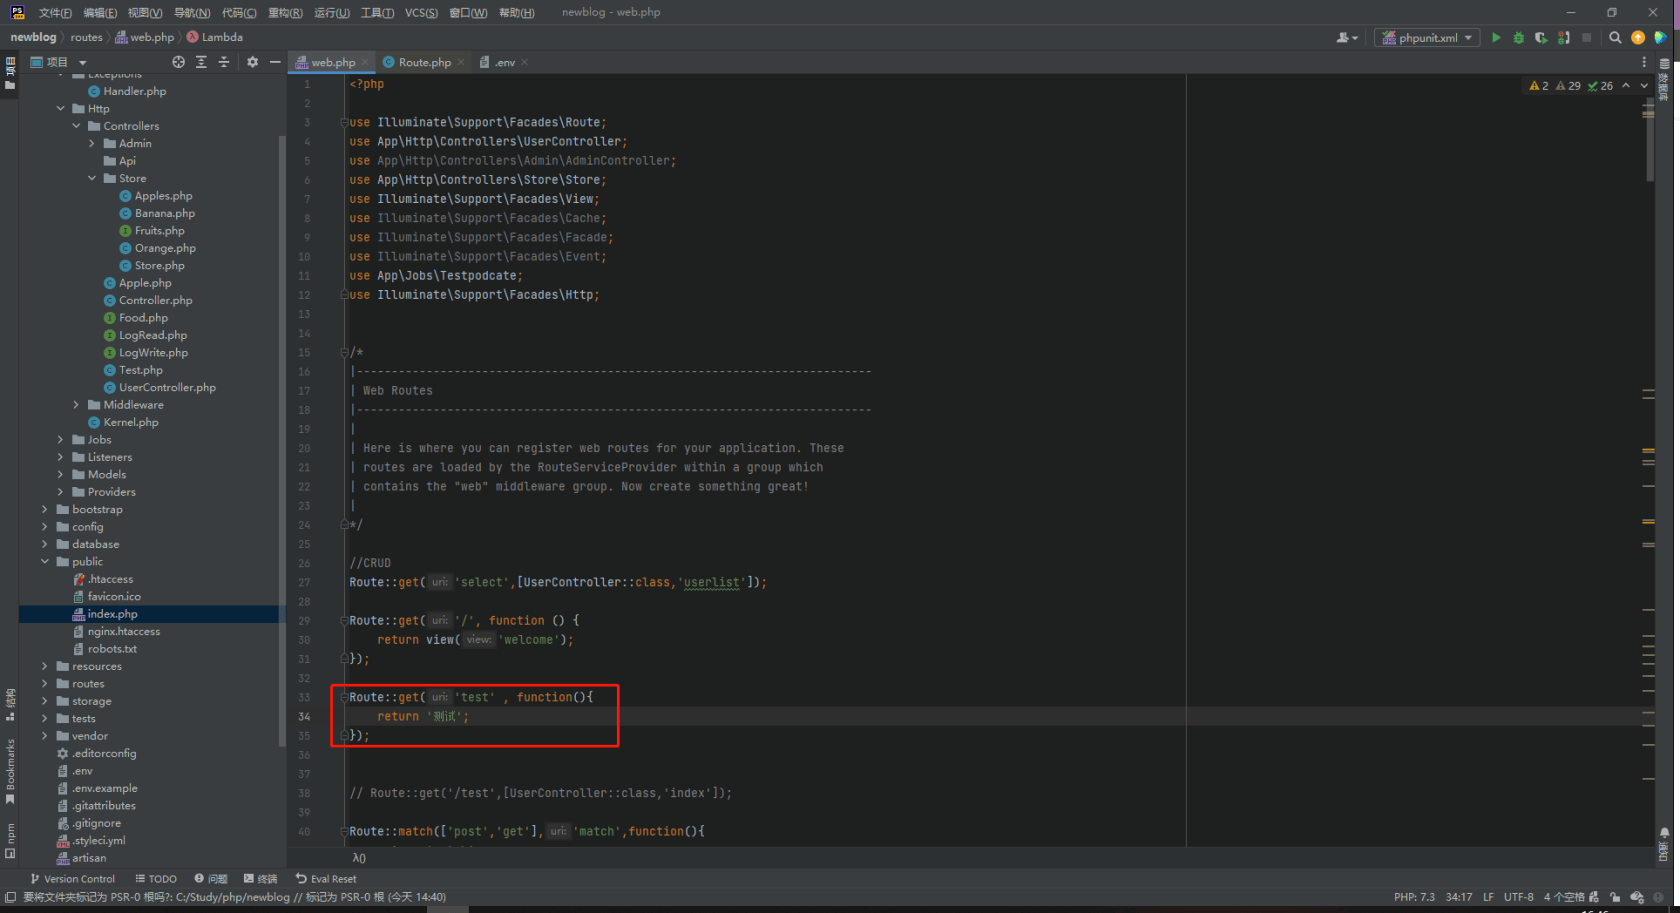
Task: Click the orange update arrow icon
Action: (1638, 38)
